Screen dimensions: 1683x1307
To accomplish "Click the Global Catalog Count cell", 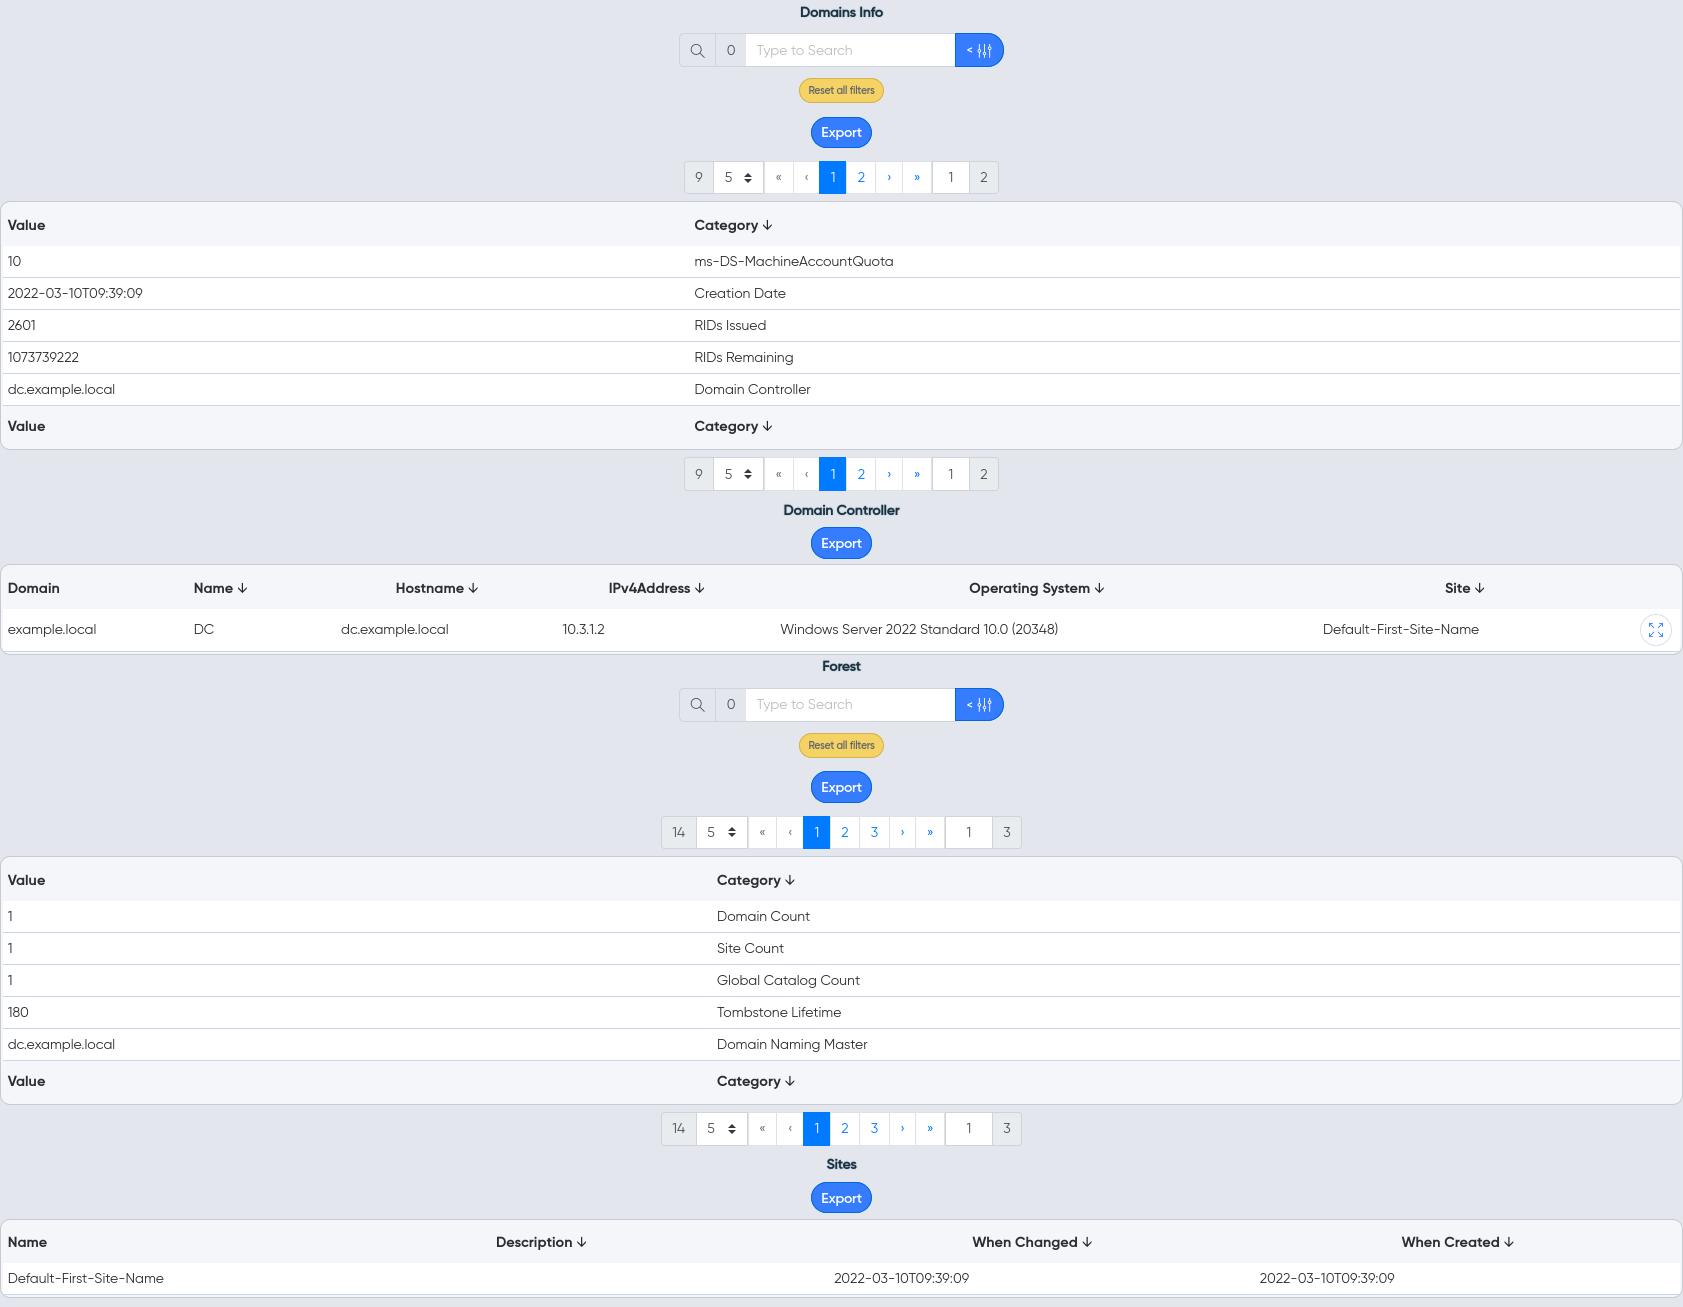I will [x=788, y=981].
